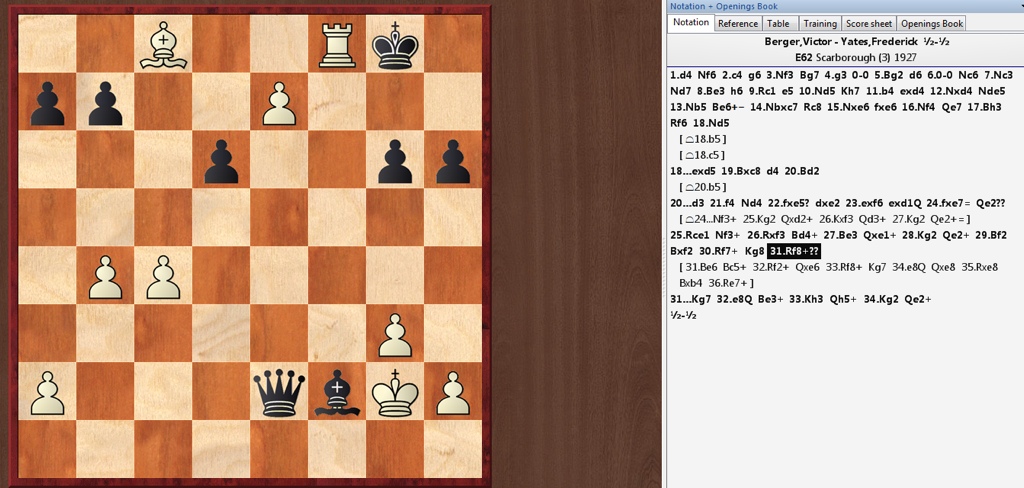Click the black pawn on d6

coord(221,159)
